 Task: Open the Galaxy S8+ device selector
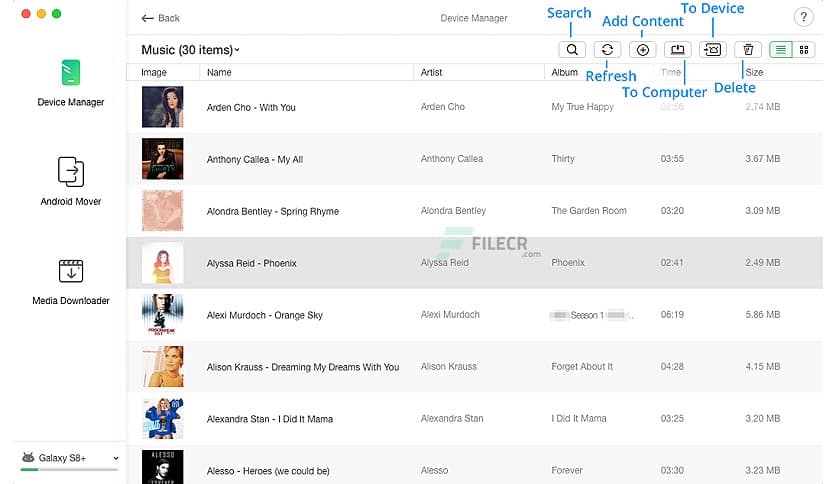[x=70, y=458]
